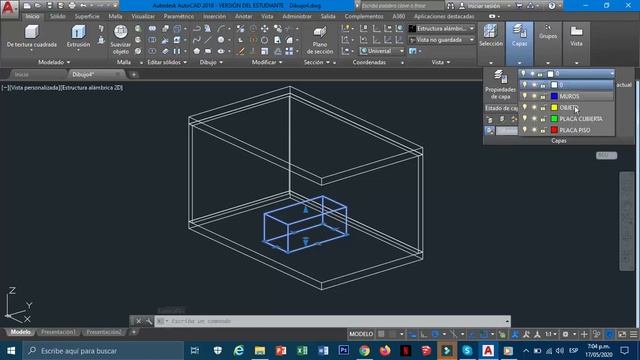Screen dimensions: 640x360
Task: Switch to the Superficie ribbon tab
Action: pos(87,16)
